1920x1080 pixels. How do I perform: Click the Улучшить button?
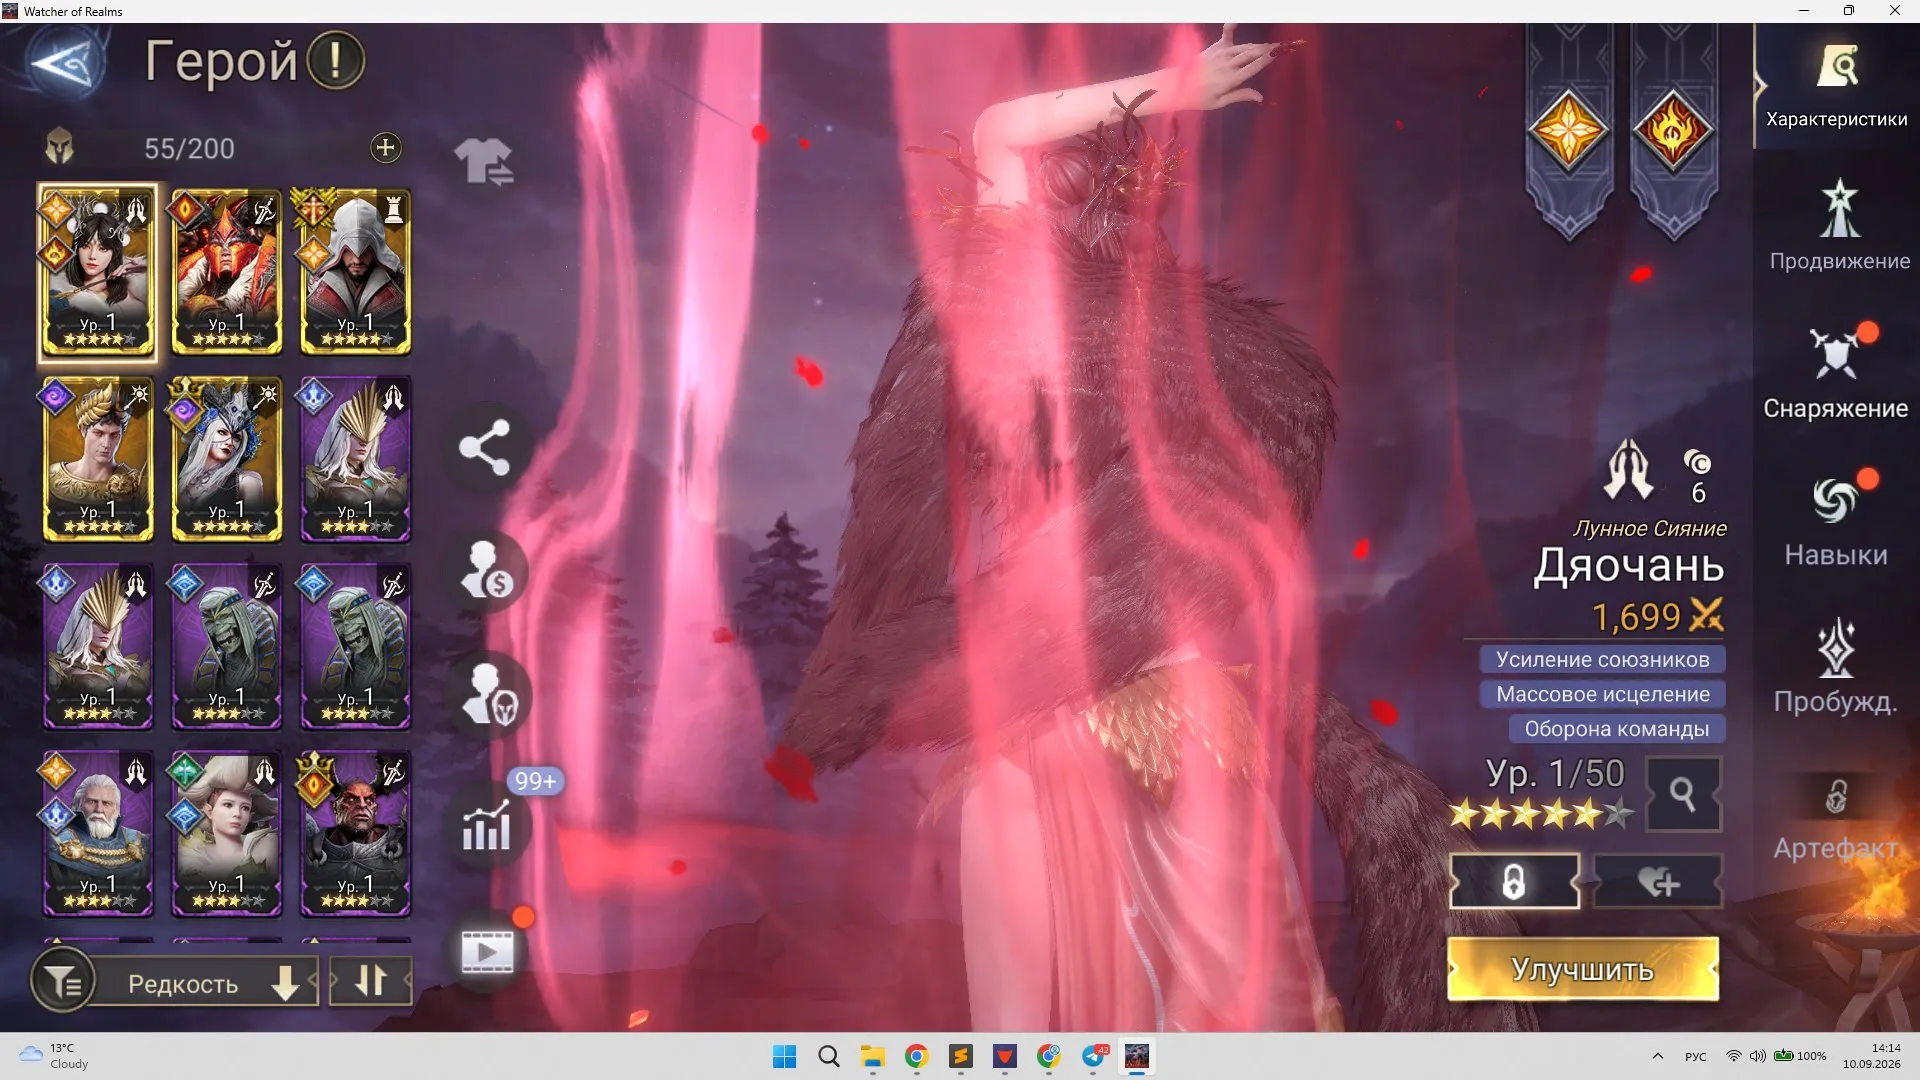click(1583, 969)
